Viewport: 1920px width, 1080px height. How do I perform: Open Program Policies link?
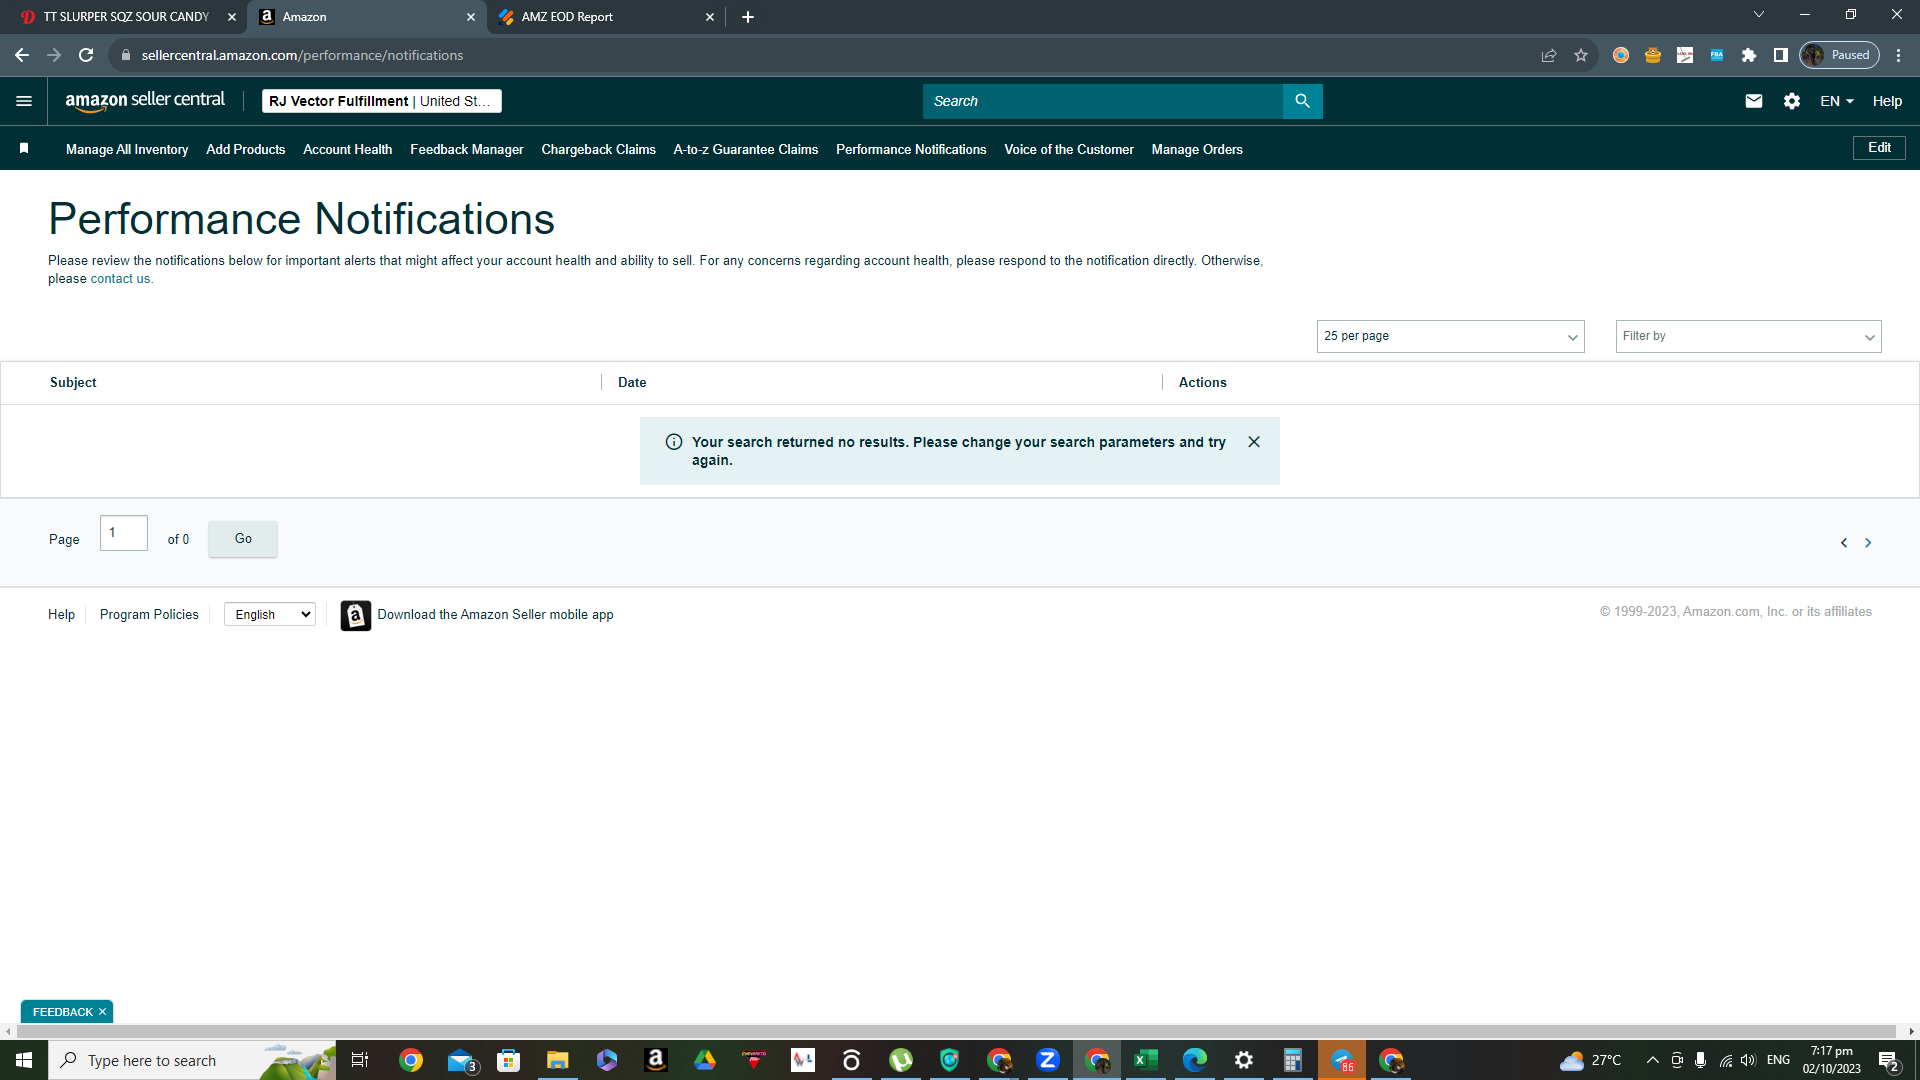tap(149, 615)
